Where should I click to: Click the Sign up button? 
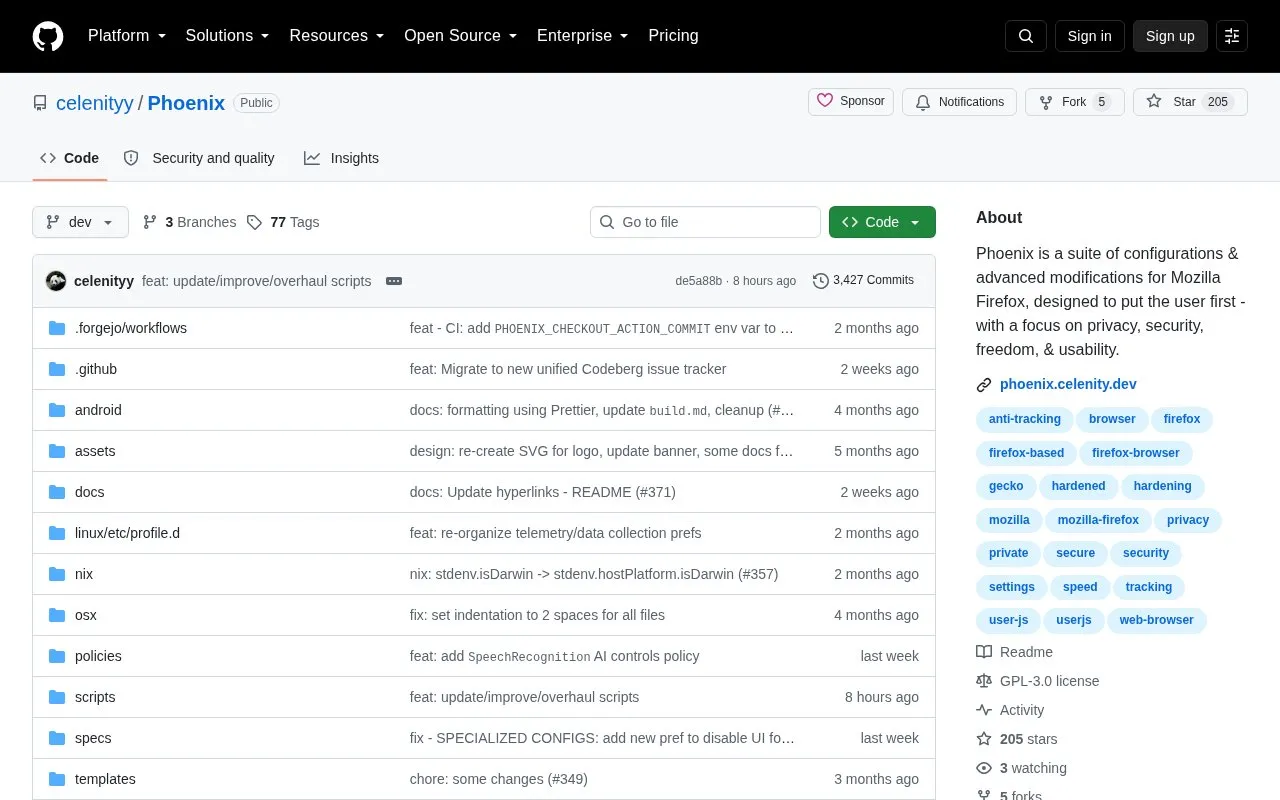click(1170, 36)
